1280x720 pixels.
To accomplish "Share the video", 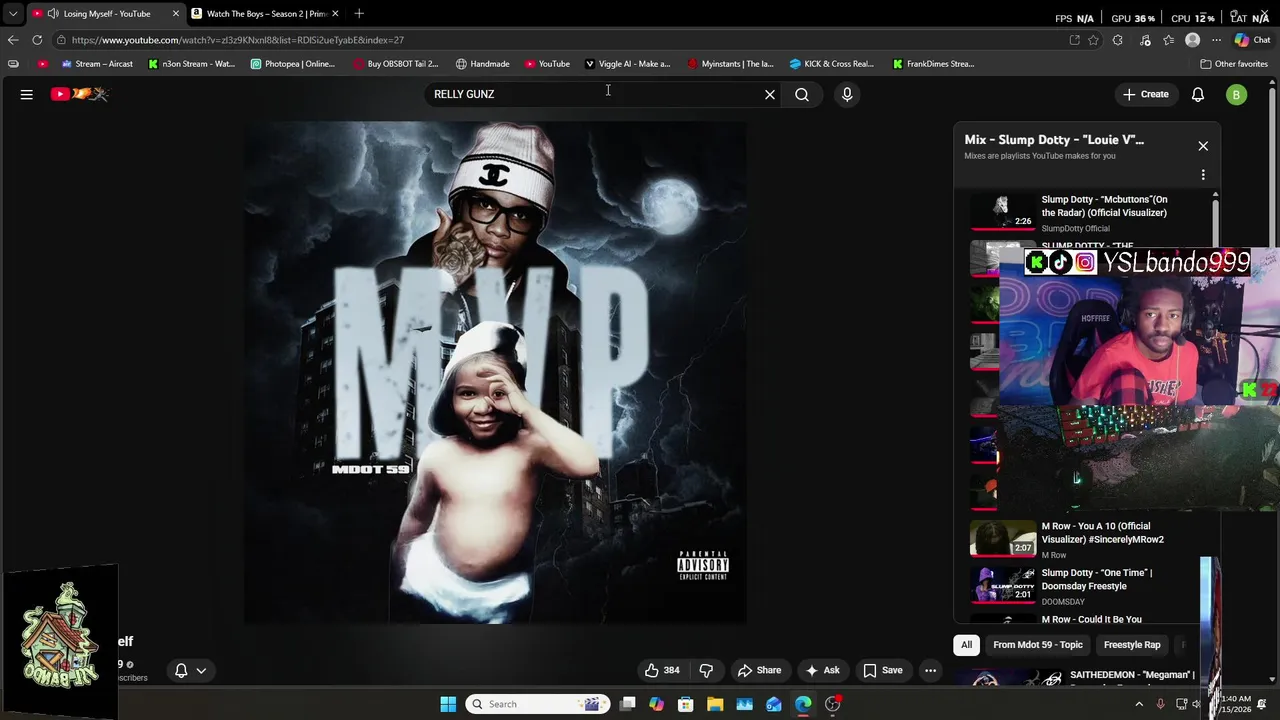I will coord(758,670).
